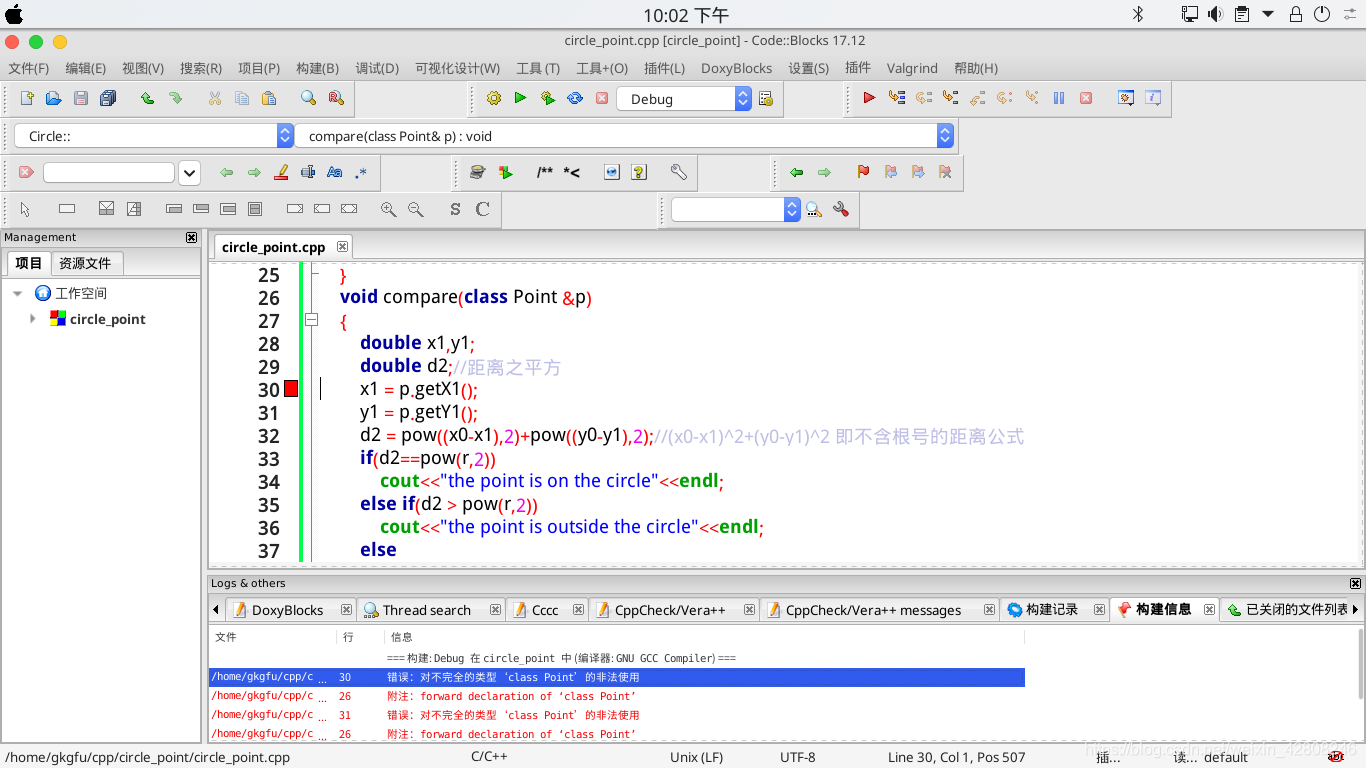The image size is (1366, 768).
Task: Toggle source view S button
Action: pos(455,209)
